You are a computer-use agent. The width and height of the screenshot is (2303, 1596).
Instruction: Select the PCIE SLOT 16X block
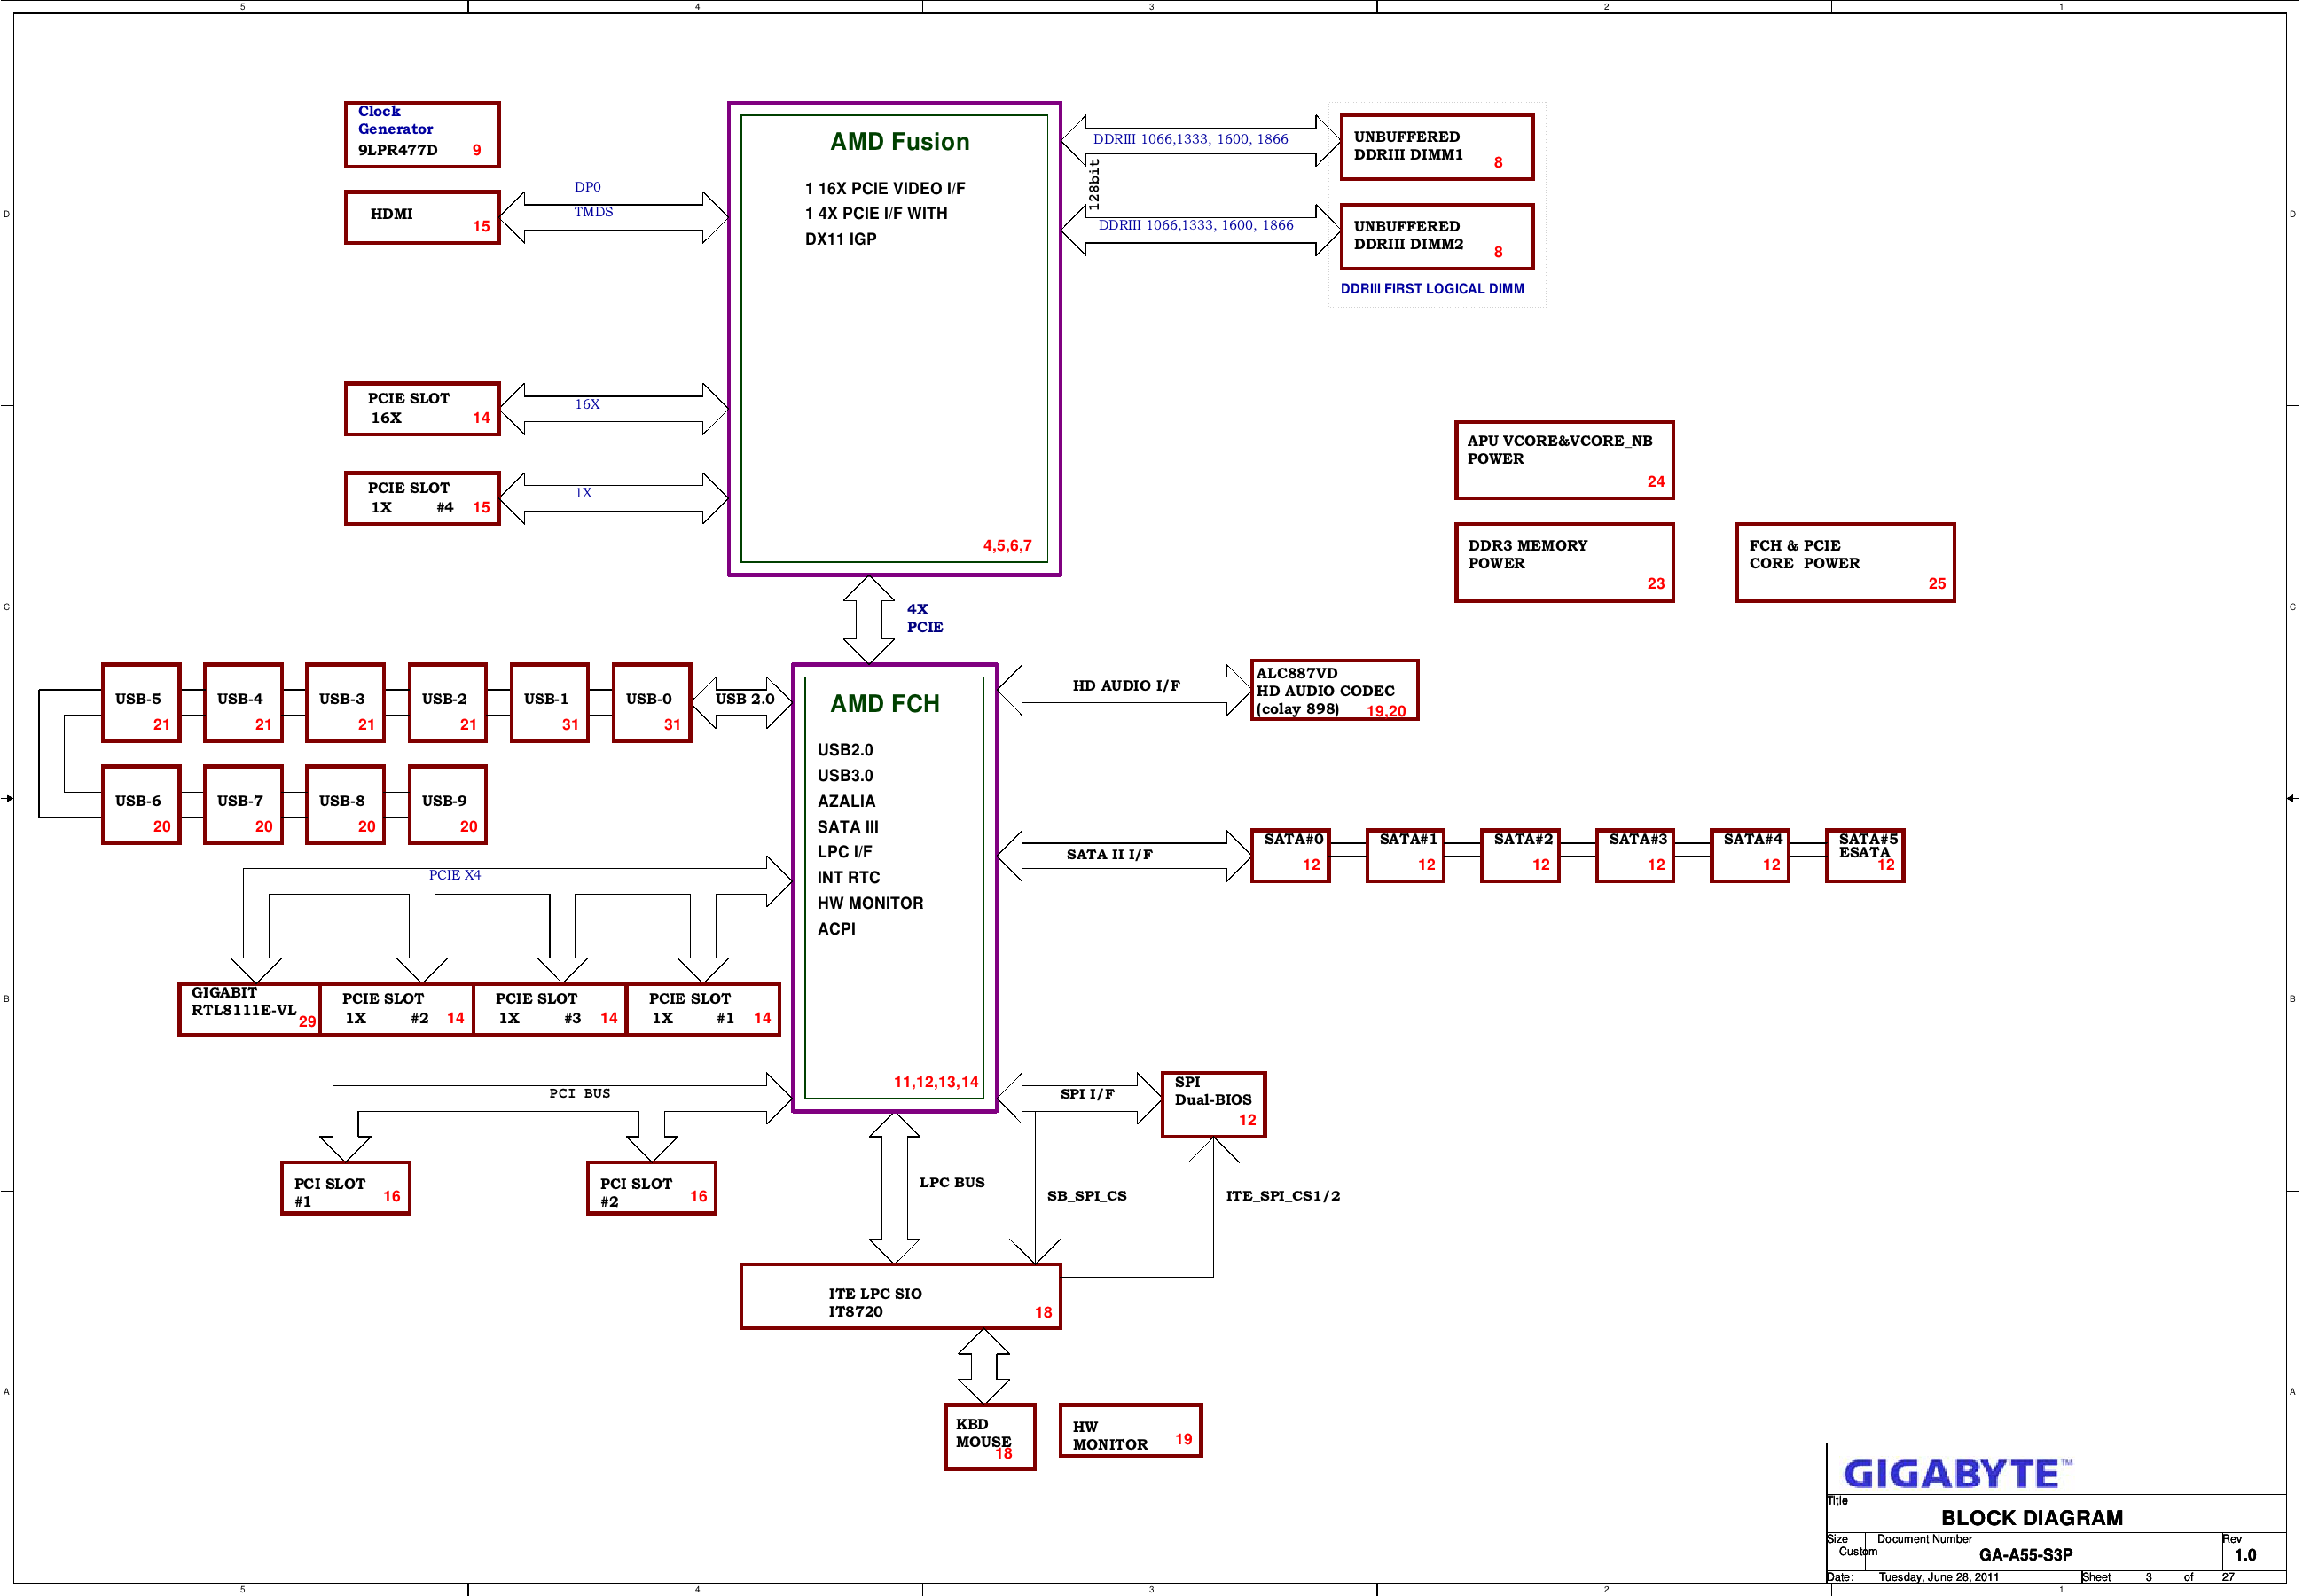click(422, 409)
